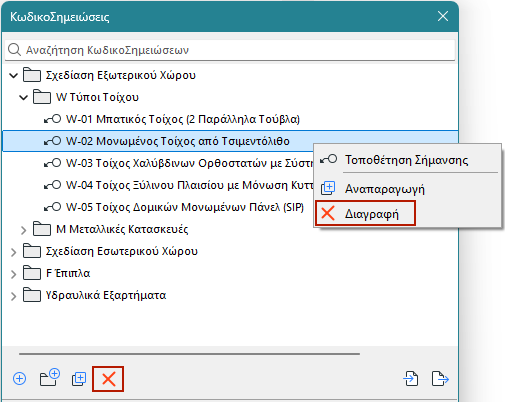Image resolution: width=505 pixels, height=402 pixels.
Task: Click the New Keynote plus icon
Action: [20, 379]
